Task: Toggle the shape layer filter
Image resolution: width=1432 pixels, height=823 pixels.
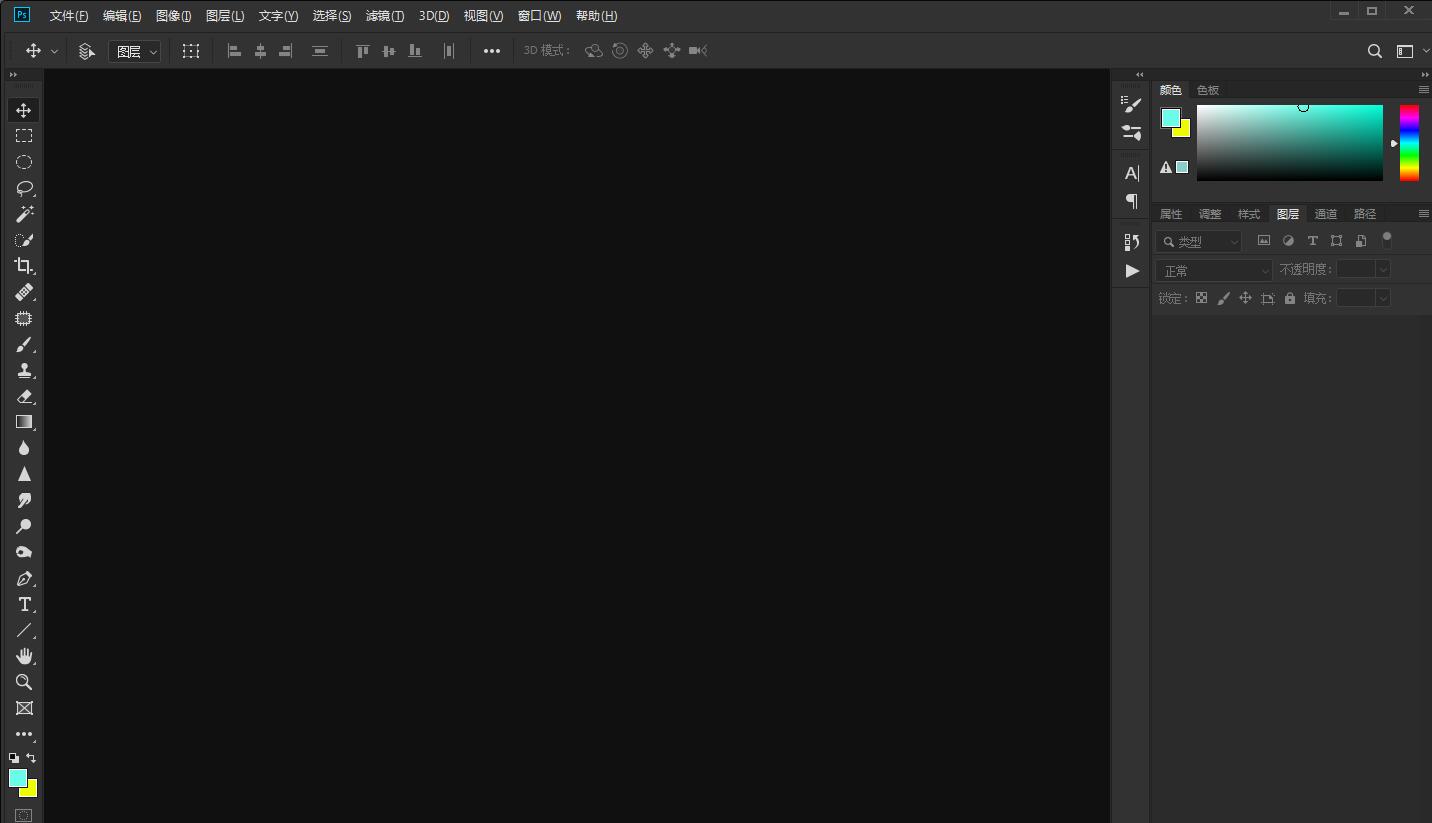Action: [1336, 241]
